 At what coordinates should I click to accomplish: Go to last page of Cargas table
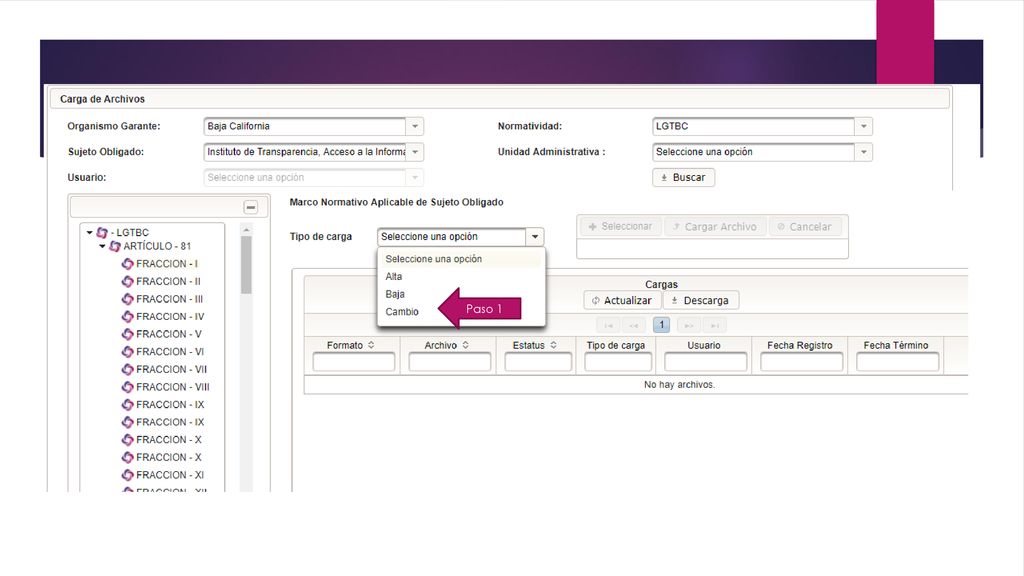(714, 325)
